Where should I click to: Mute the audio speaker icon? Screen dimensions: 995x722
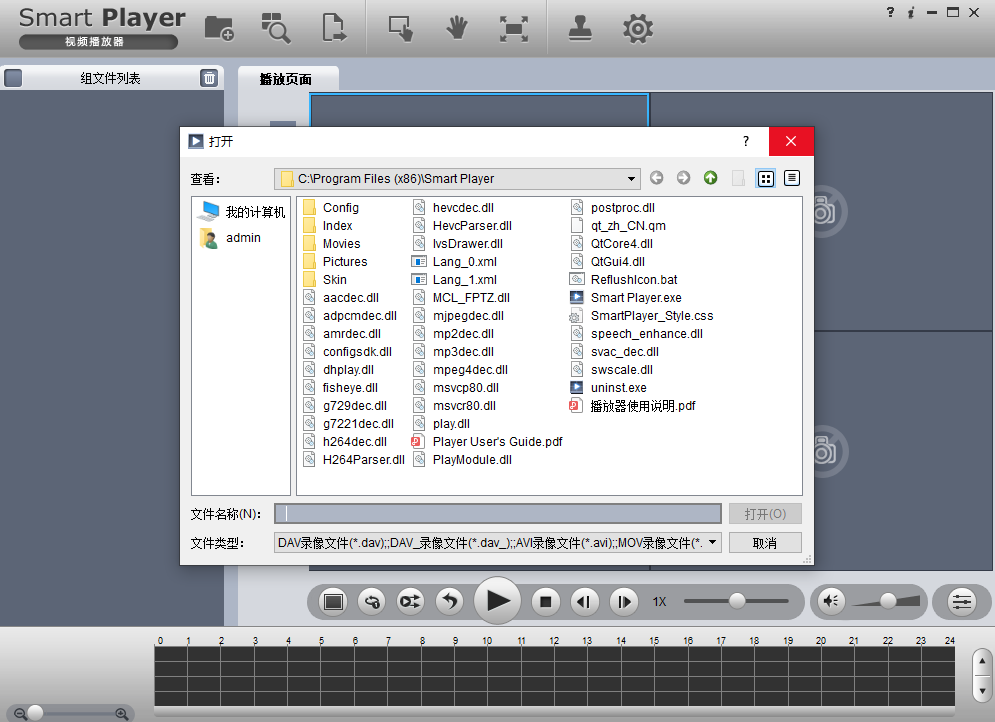830,601
